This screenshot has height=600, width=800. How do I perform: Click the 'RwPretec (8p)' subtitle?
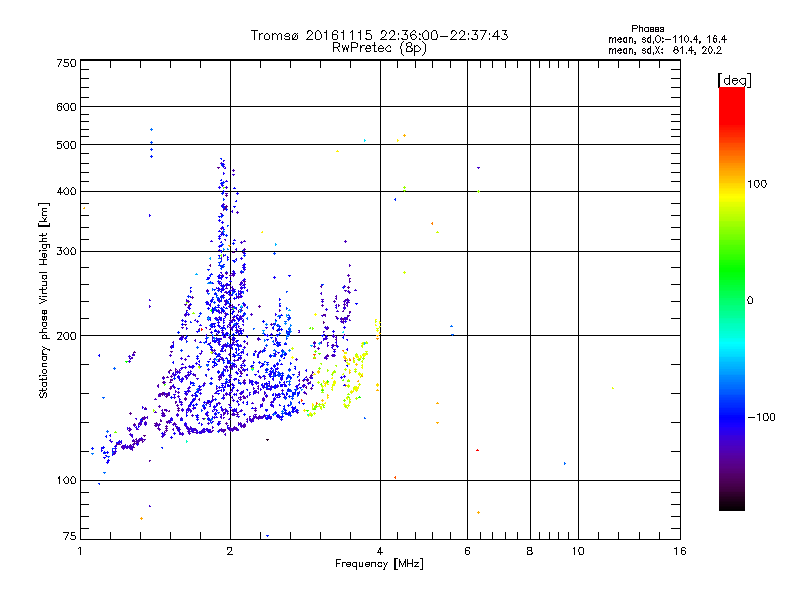[x=379, y=48]
